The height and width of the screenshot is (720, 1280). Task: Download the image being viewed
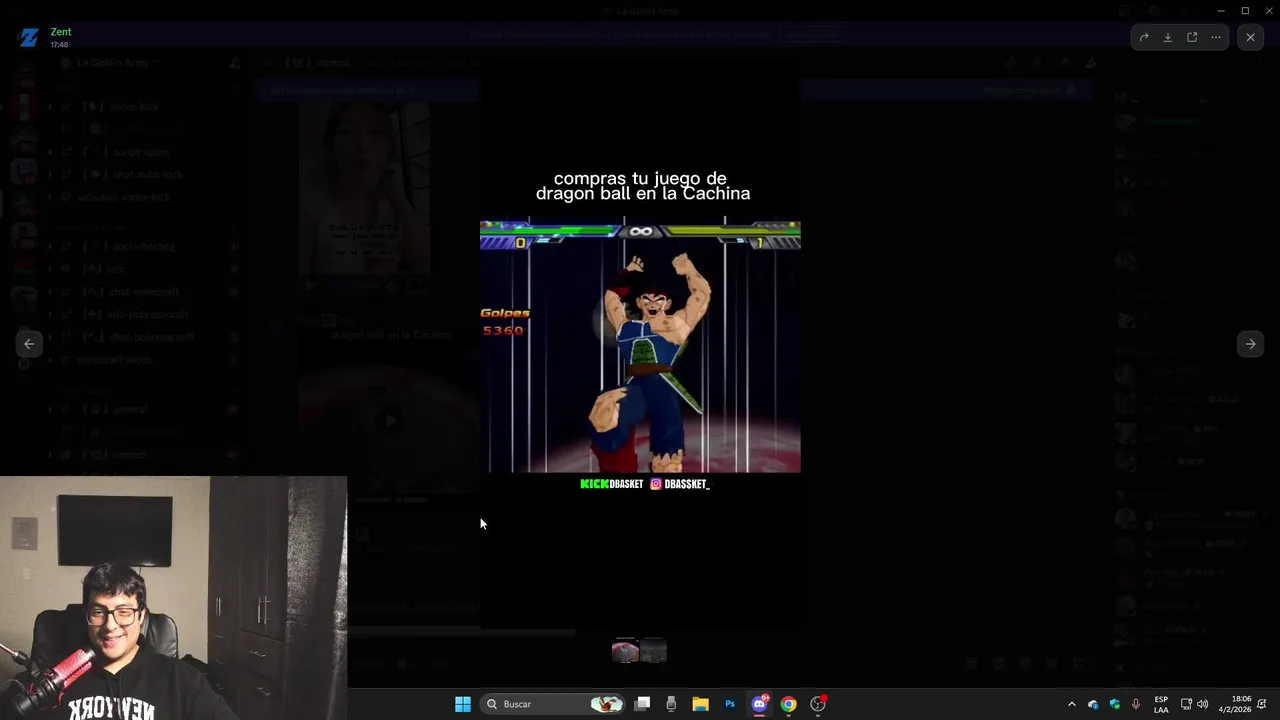tap(1168, 37)
